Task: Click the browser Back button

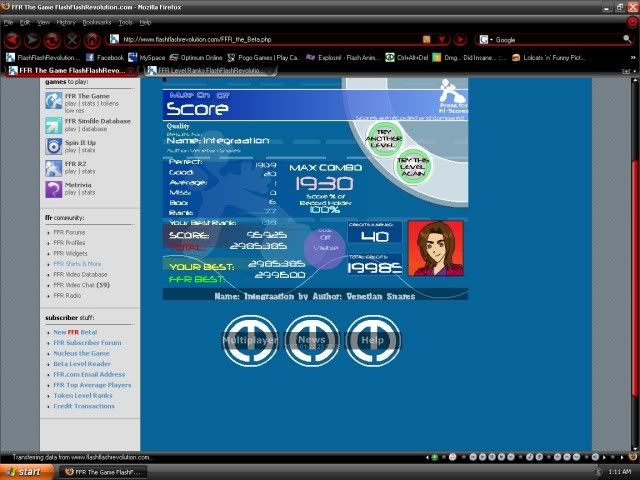Action: coord(12,40)
